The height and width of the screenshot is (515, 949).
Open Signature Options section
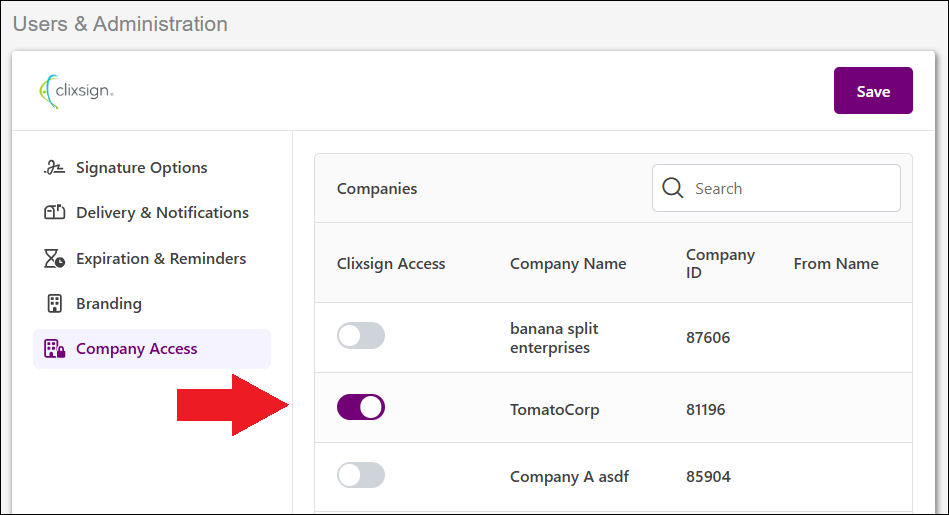152,168
